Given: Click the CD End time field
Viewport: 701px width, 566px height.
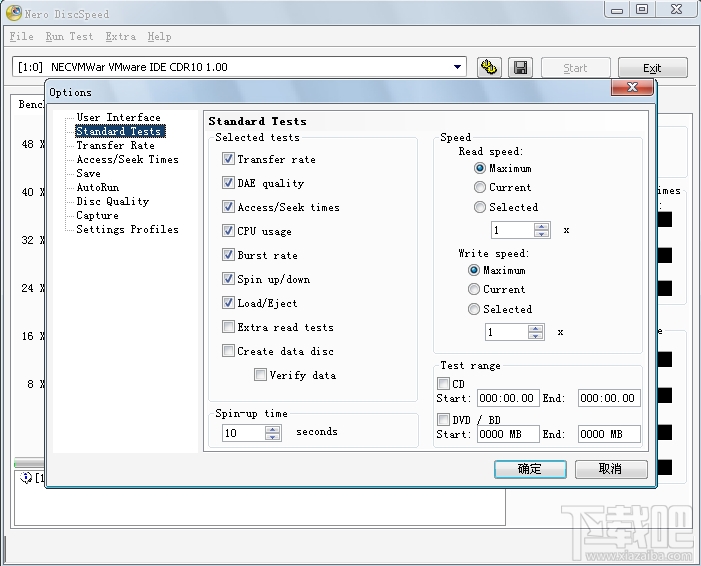Looking at the screenshot, I should pos(609,398).
